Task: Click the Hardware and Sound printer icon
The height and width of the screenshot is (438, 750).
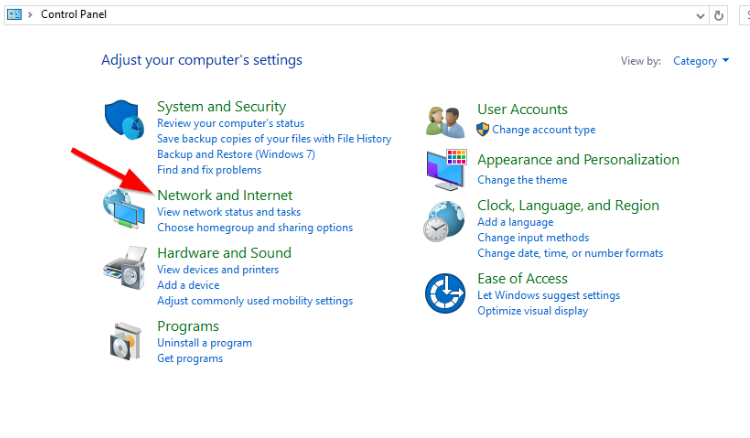Action: pos(125,268)
